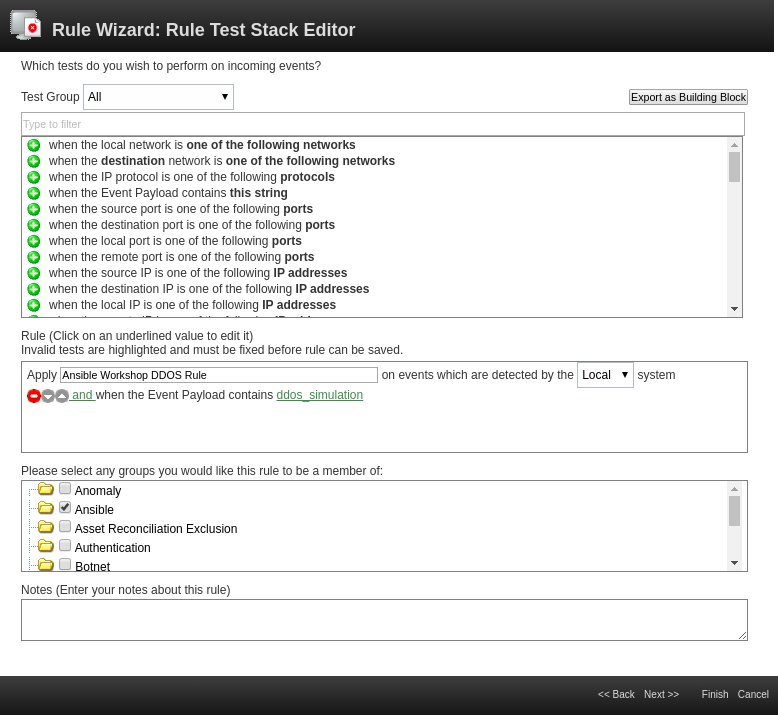Select 'when the remote port is' test text
778x715 pixels.
(181, 257)
